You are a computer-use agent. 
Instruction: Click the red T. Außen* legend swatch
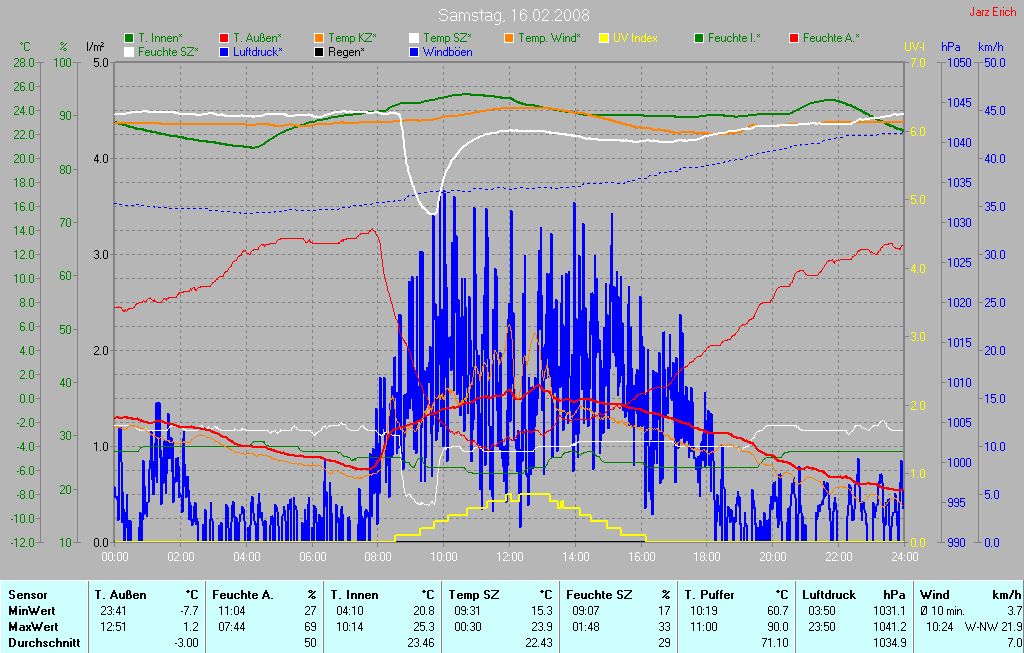coord(224,39)
